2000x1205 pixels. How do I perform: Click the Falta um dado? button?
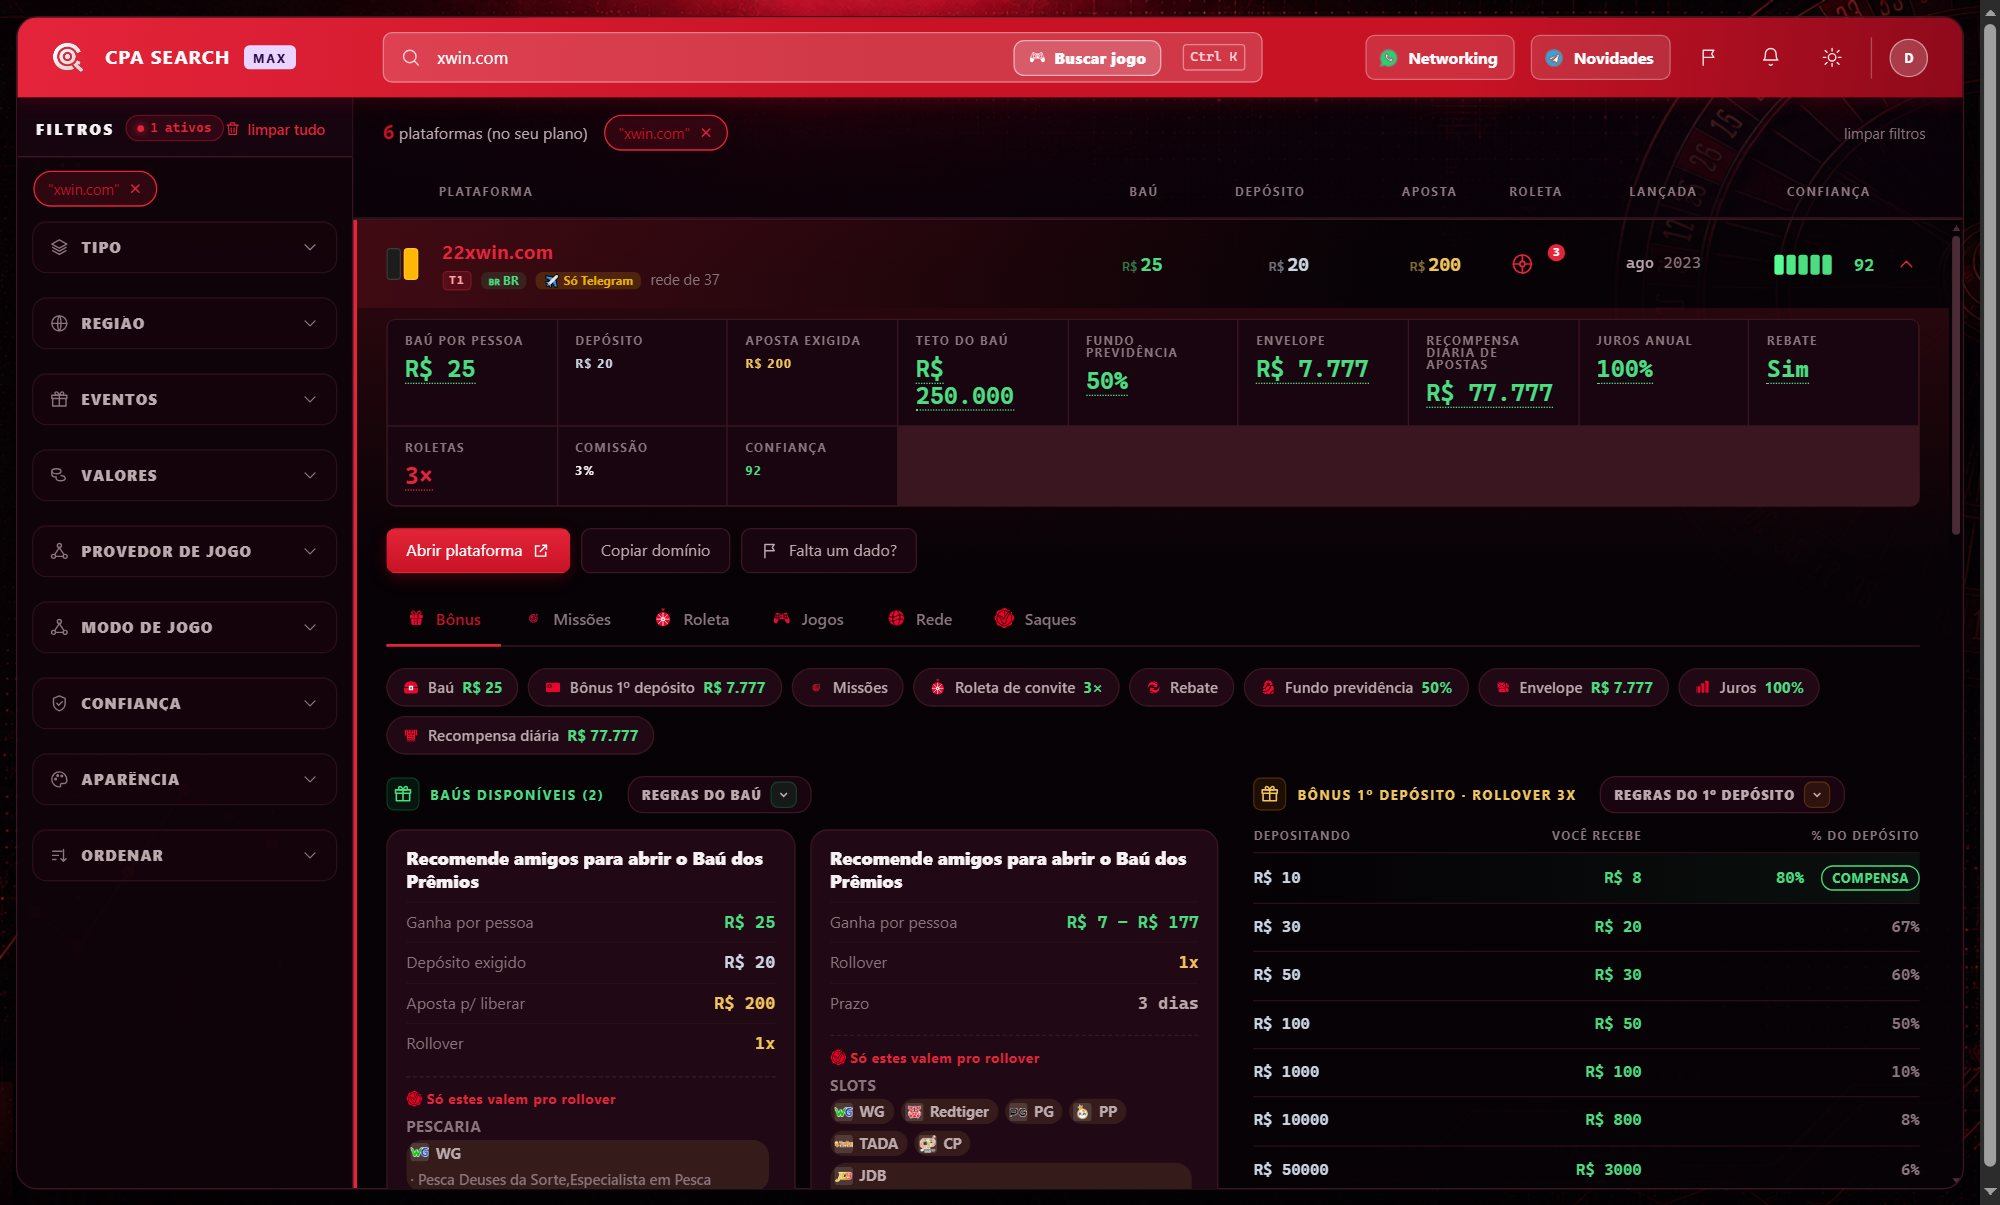(828, 551)
